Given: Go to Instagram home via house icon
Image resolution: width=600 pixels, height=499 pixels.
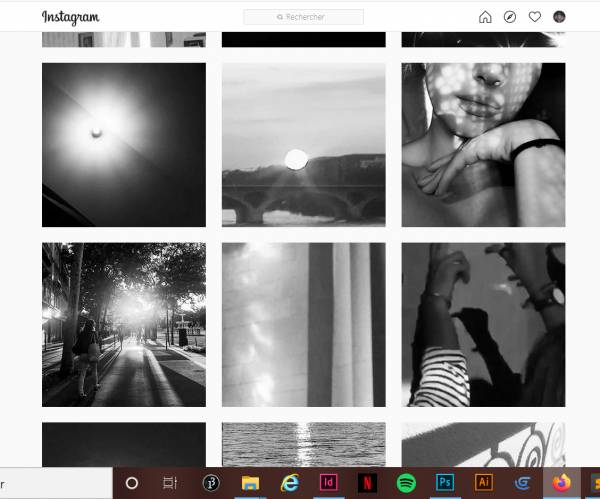Looking at the screenshot, I should [485, 17].
